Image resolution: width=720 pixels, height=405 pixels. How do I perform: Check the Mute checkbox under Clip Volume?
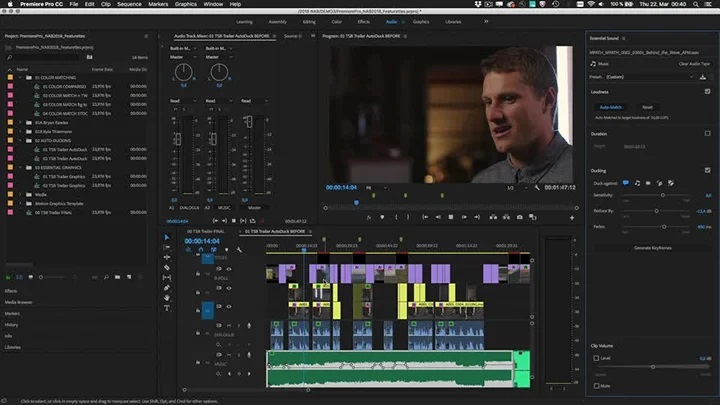596,385
